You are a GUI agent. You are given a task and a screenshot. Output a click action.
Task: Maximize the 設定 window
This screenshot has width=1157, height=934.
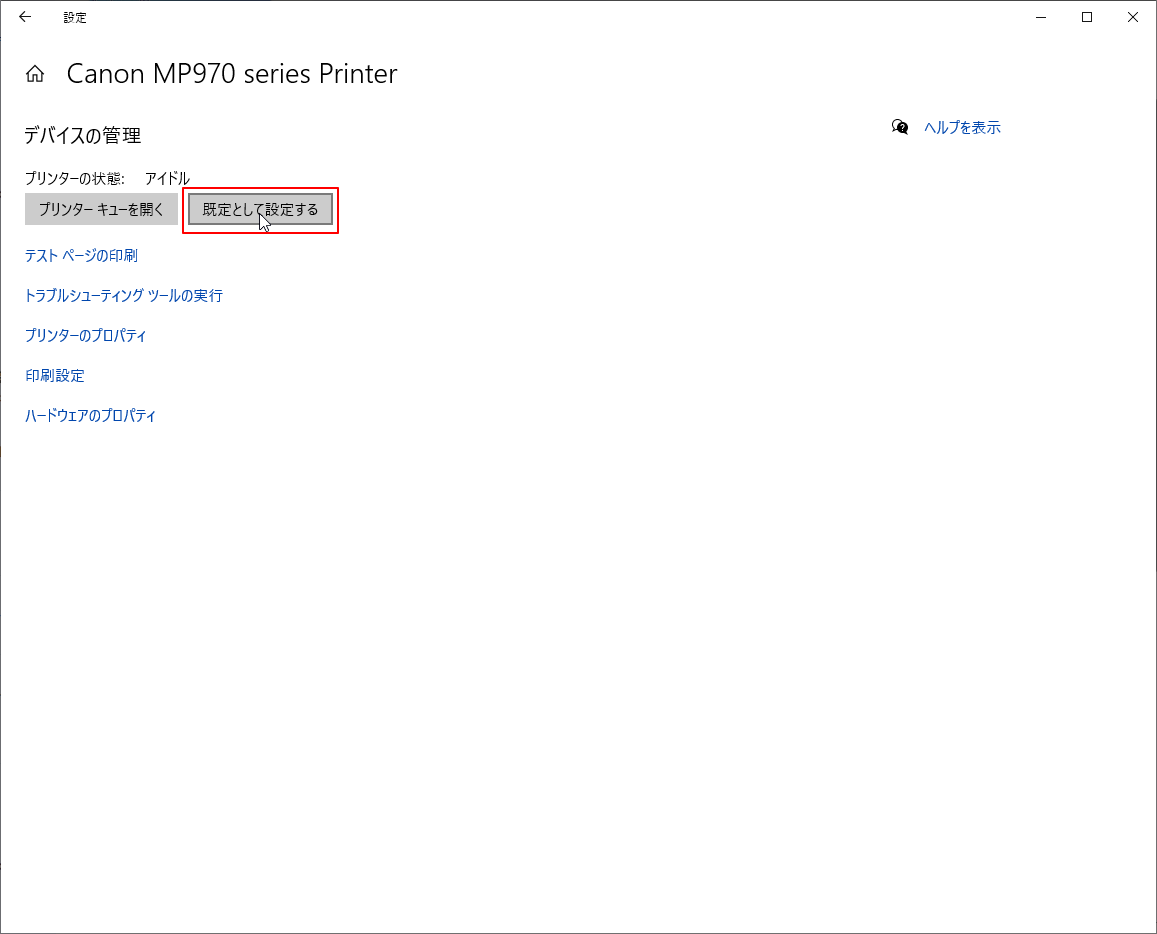[1087, 17]
